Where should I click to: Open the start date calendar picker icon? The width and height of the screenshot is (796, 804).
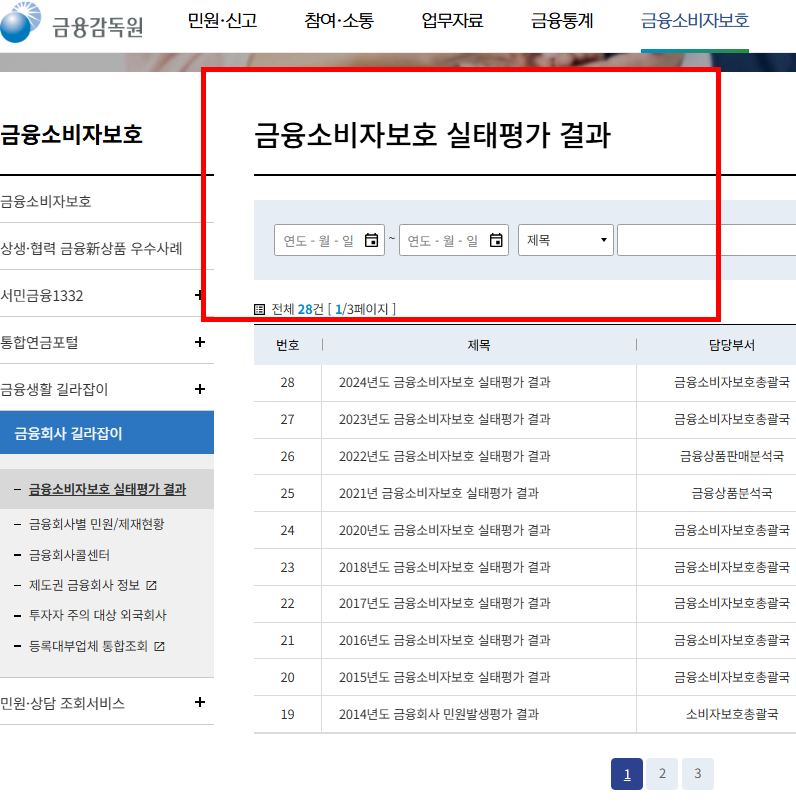coord(371,240)
